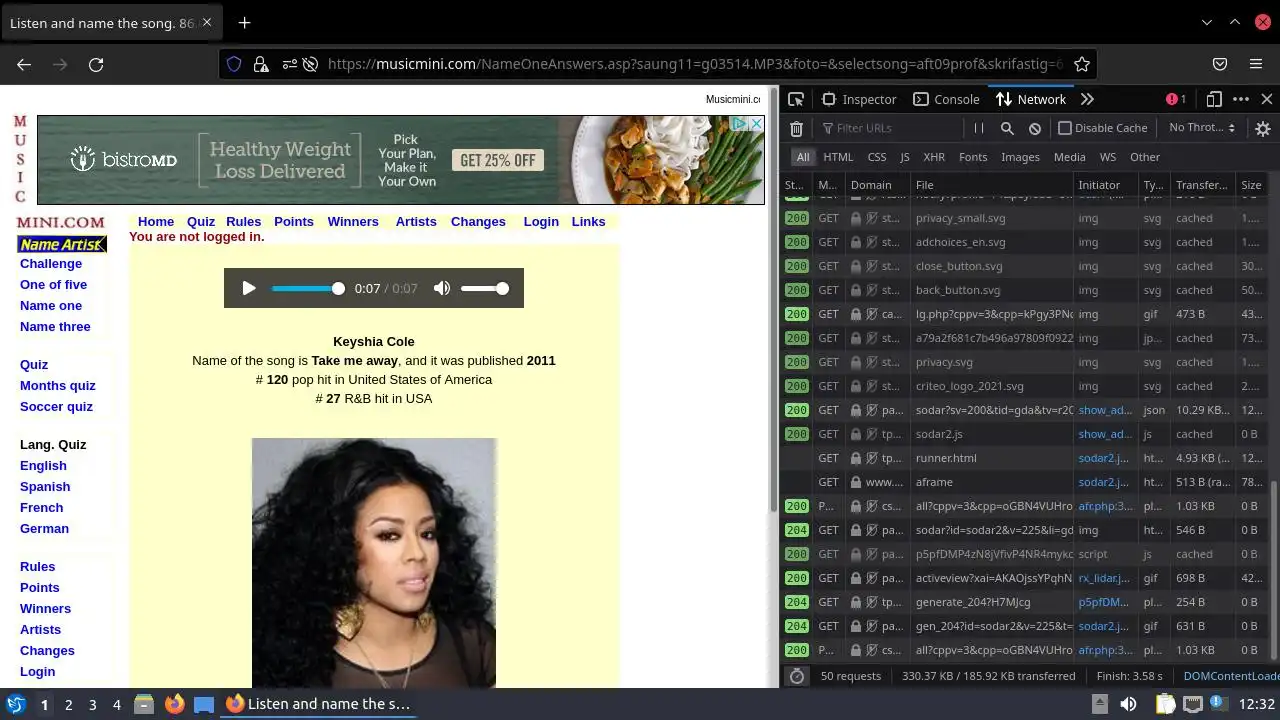Viewport: 1280px width, 720px height.
Task: Open the Home navigation link
Action: [156, 222]
